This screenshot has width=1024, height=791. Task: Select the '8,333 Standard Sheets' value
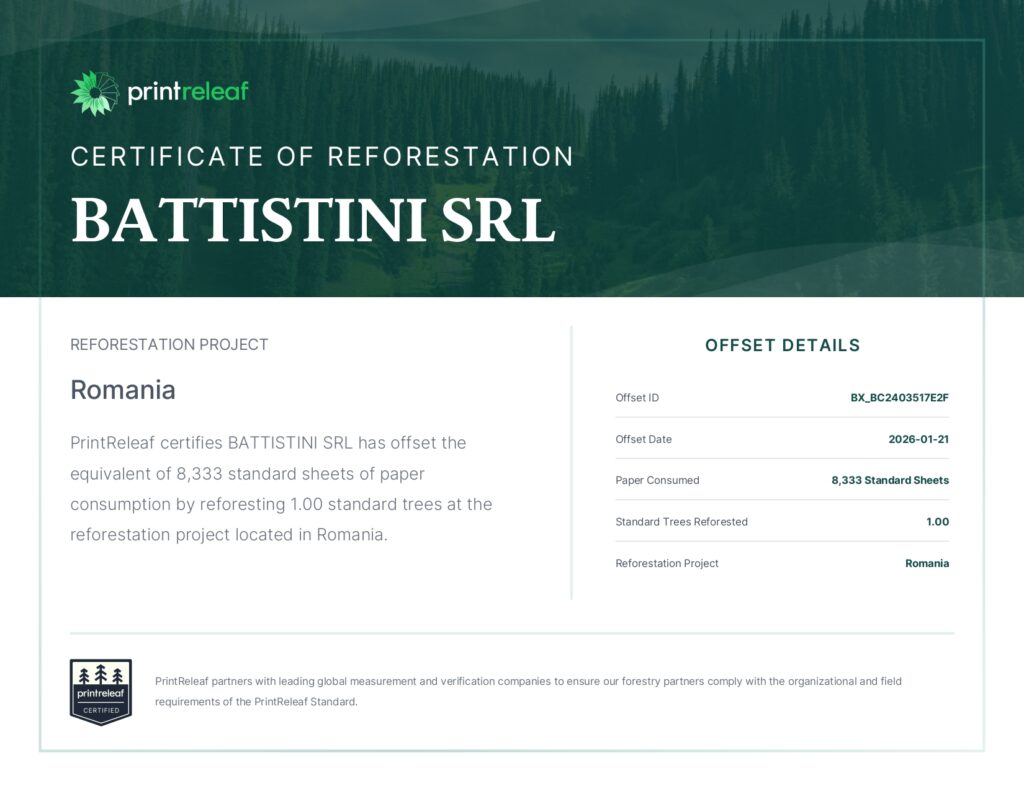pos(889,481)
